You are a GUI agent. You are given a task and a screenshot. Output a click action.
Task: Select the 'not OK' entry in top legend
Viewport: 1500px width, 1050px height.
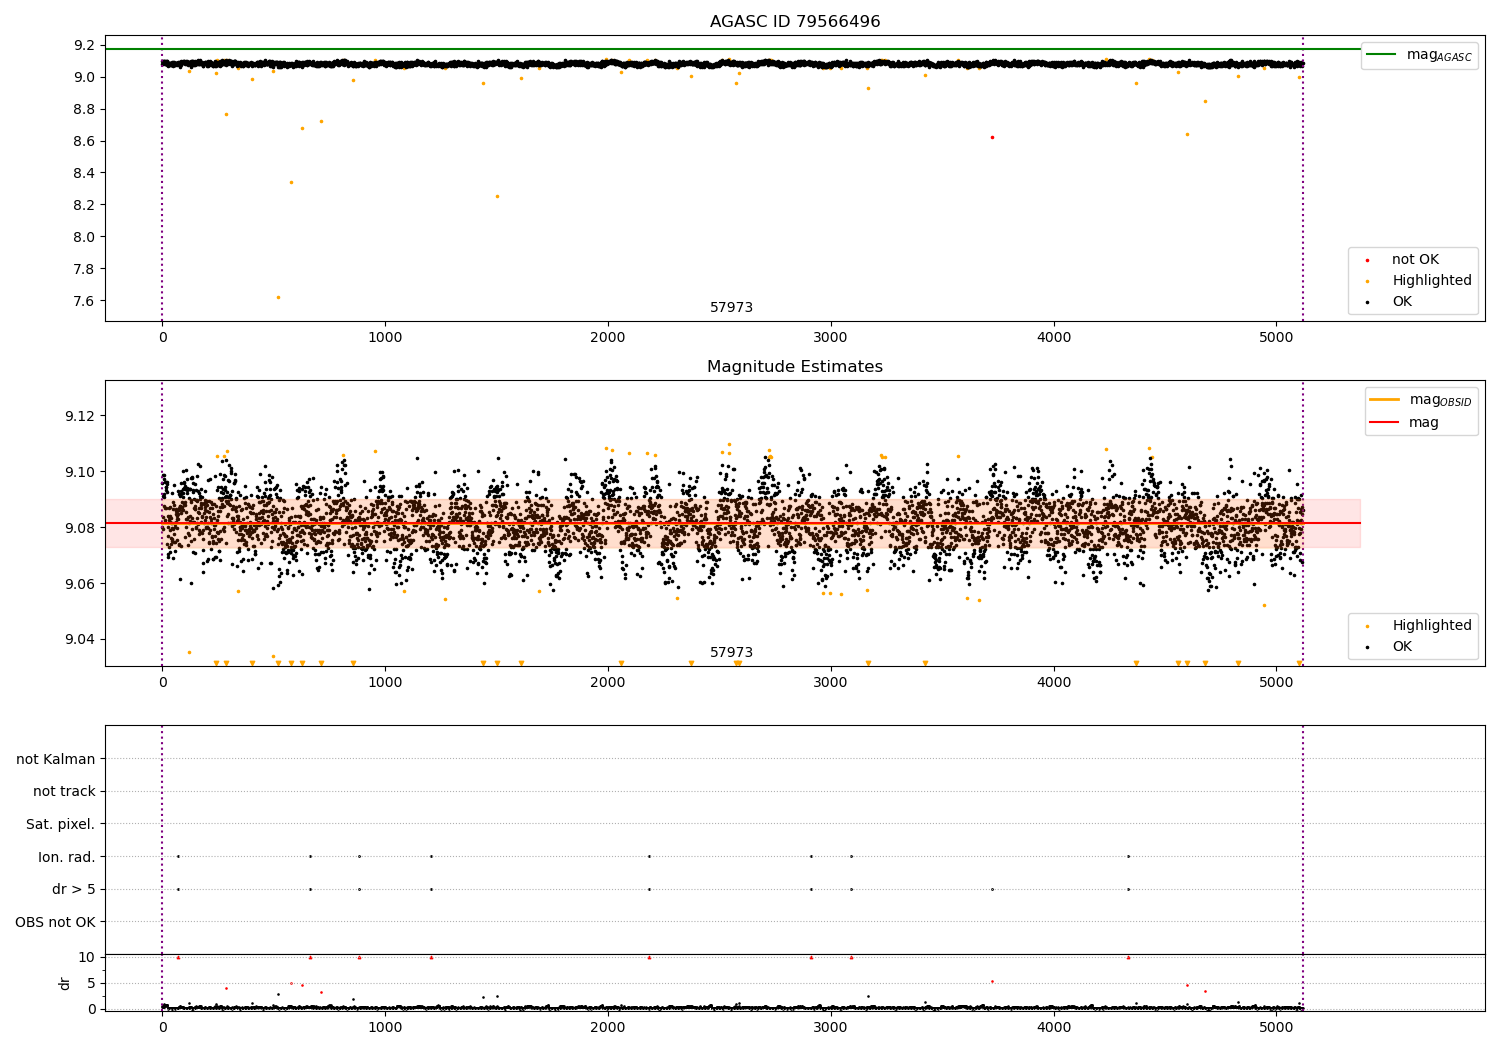tap(1415, 260)
